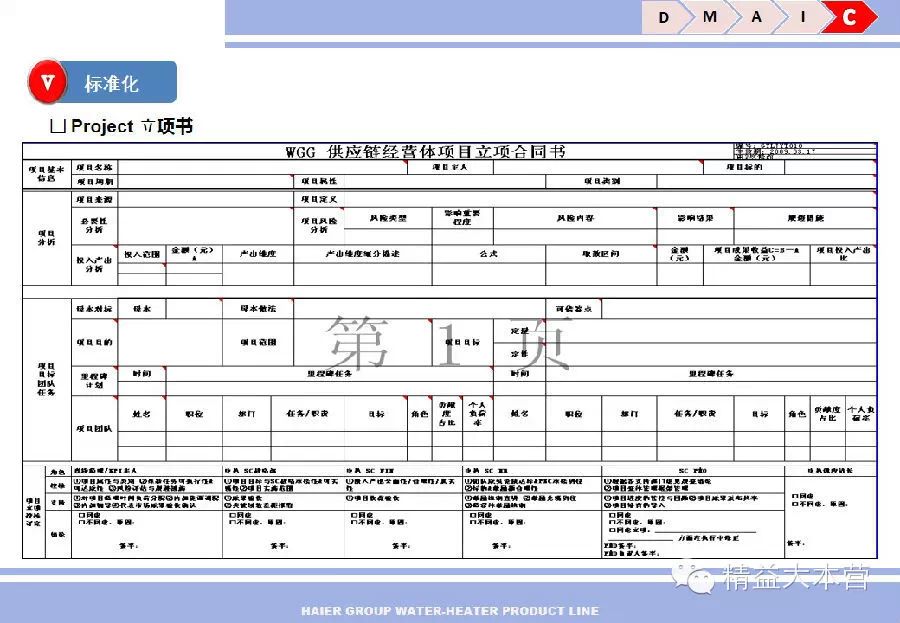This screenshot has width=900, height=623.
Task: Click the red V circle badge
Action: pyautogui.click(x=47, y=82)
